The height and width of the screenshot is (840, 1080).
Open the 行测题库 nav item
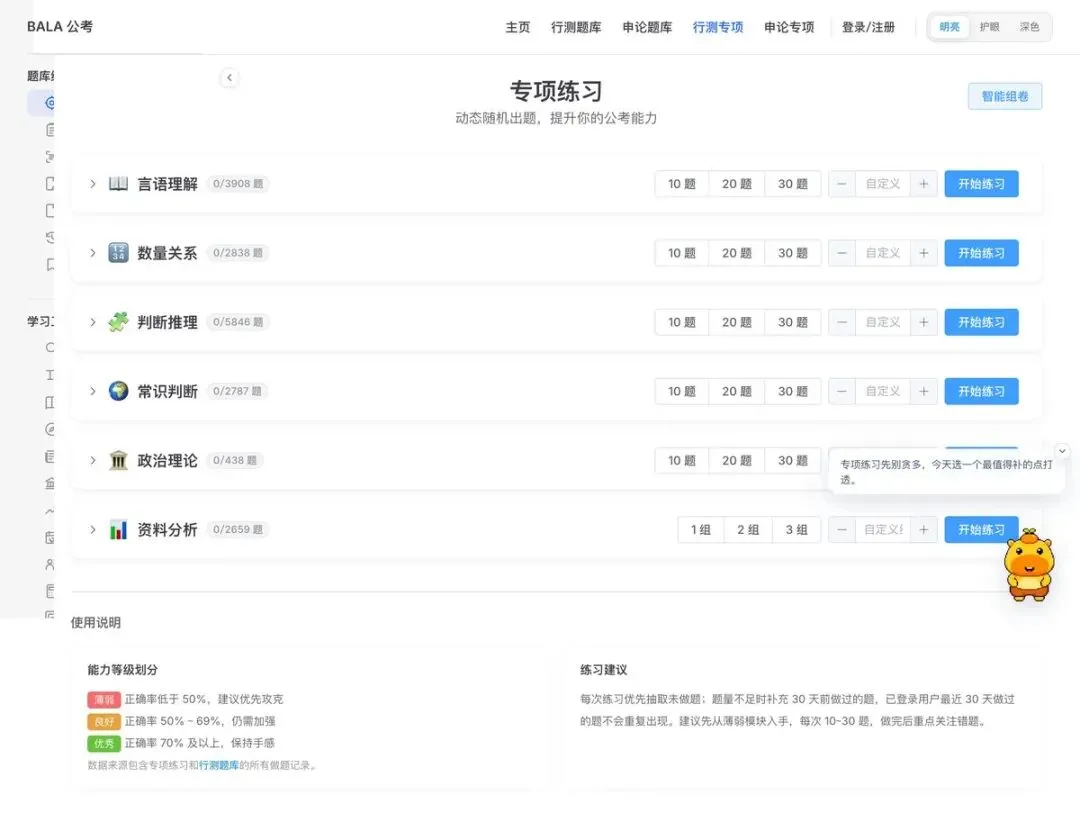(576, 27)
